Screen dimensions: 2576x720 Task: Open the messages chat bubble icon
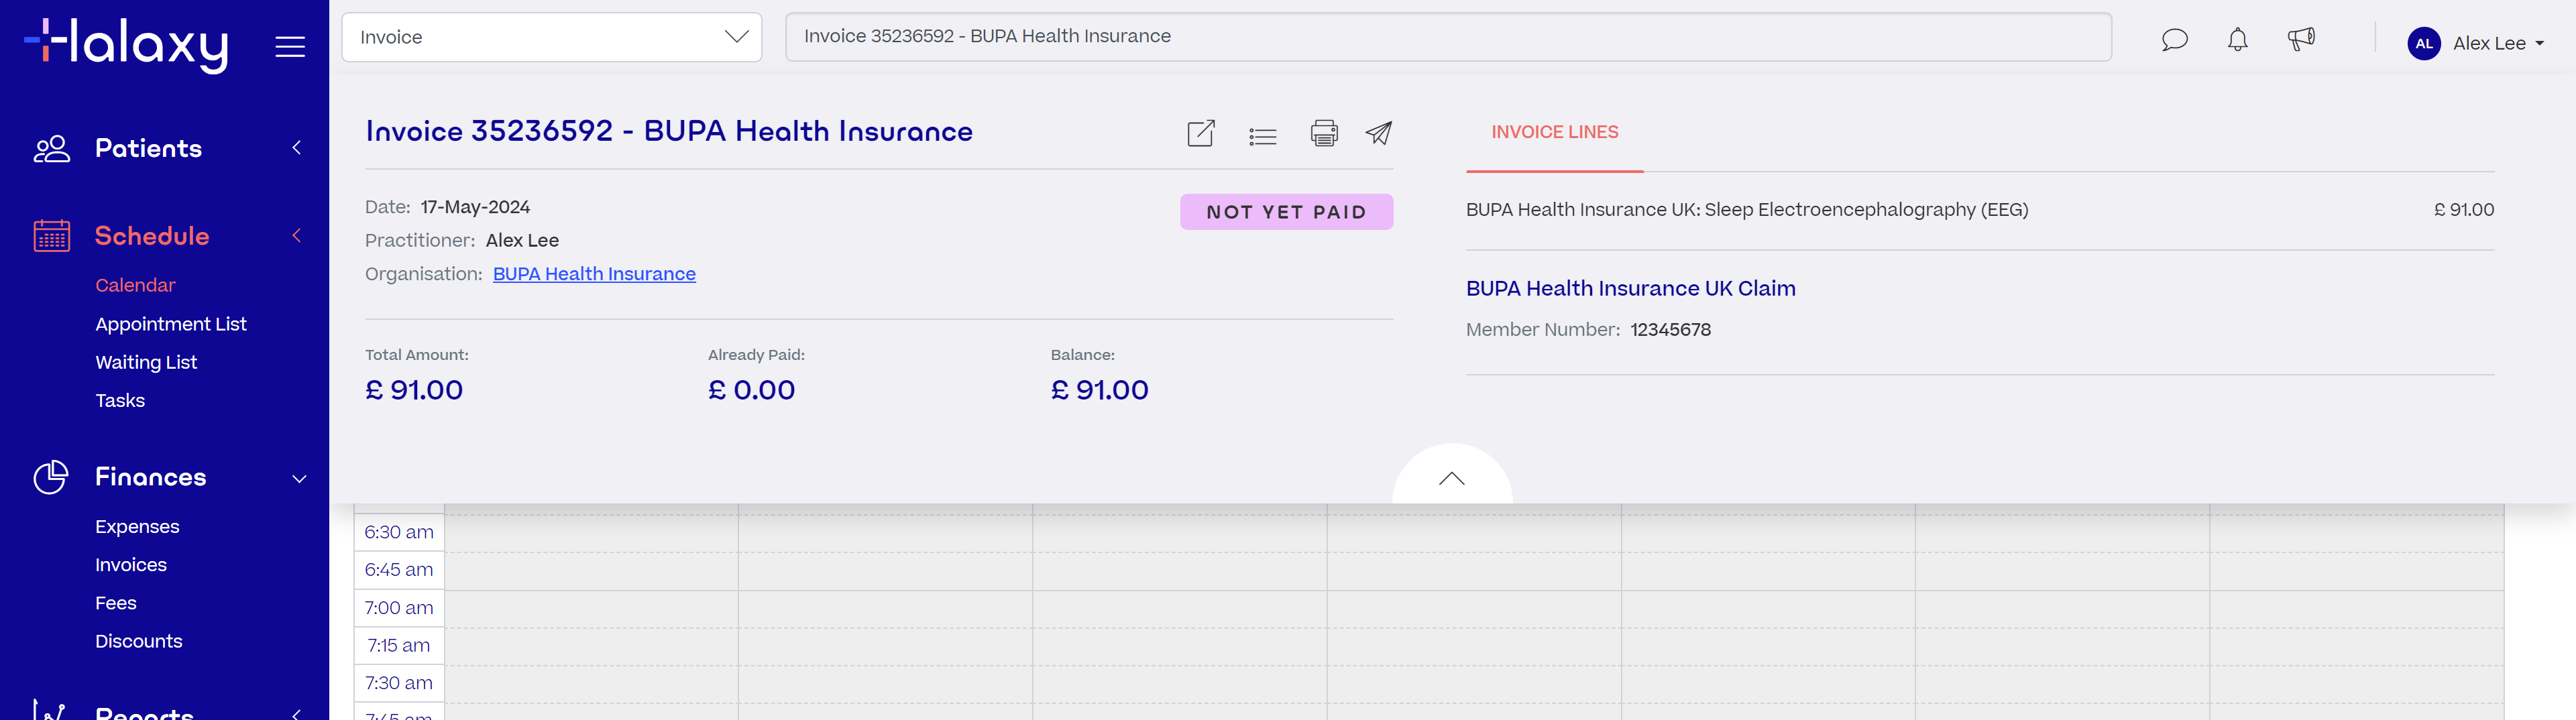click(x=2174, y=40)
